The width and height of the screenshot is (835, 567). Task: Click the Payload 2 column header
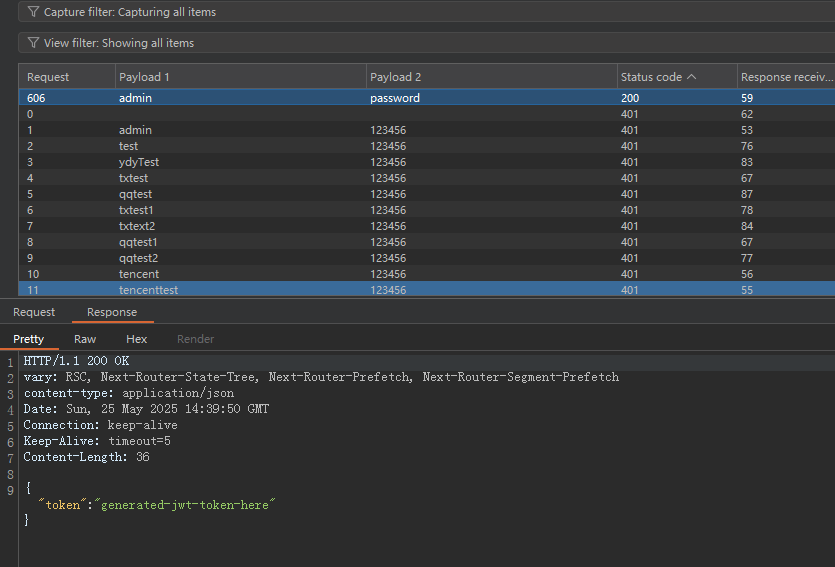[395, 77]
